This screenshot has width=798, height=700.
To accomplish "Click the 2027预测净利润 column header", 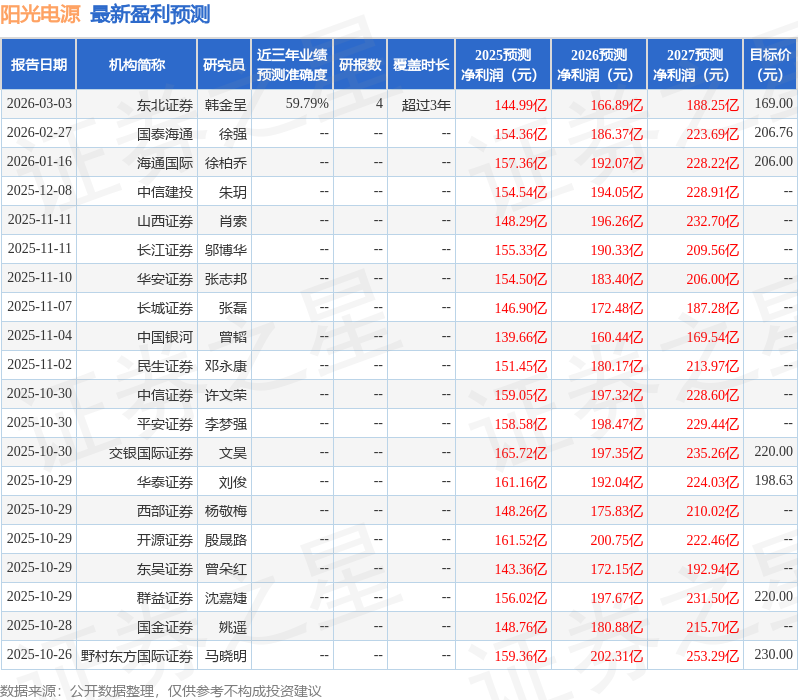I will coord(694,65).
